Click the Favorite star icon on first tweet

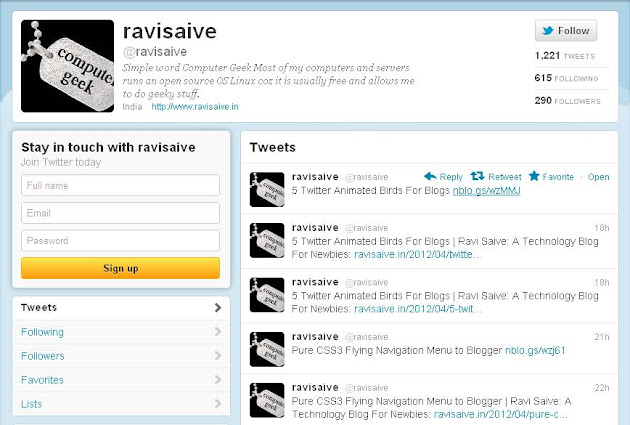pyautogui.click(x=534, y=176)
